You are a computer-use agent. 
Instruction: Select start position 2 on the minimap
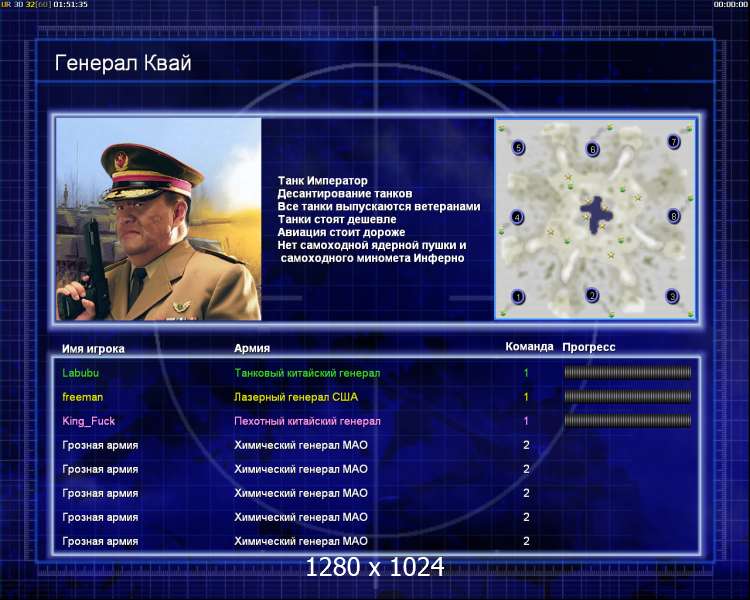click(x=592, y=295)
